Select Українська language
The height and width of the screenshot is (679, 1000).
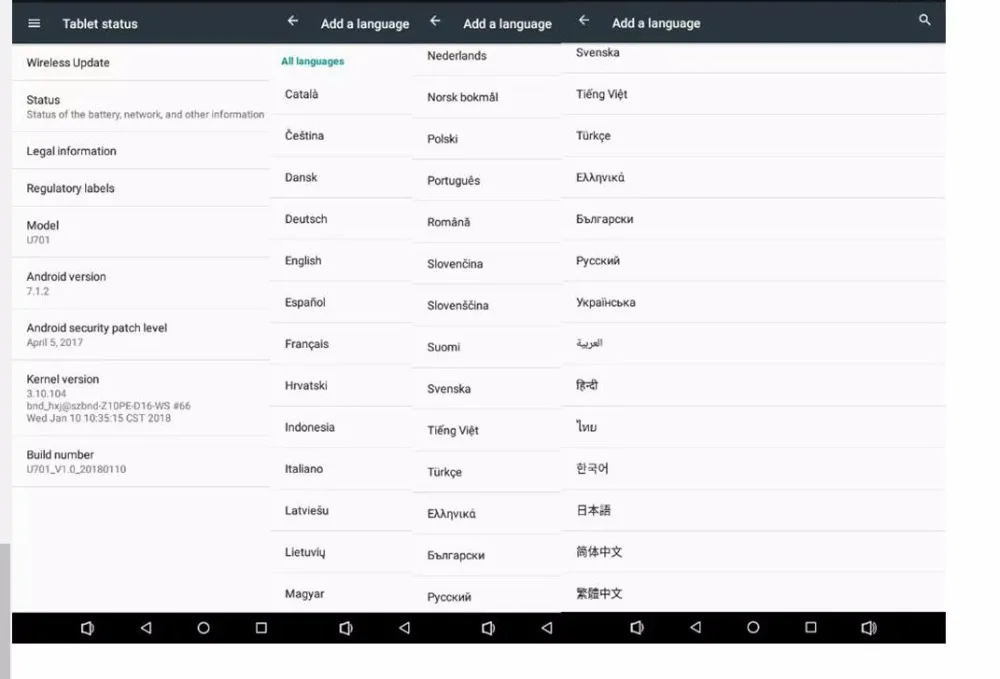click(753, 302)
